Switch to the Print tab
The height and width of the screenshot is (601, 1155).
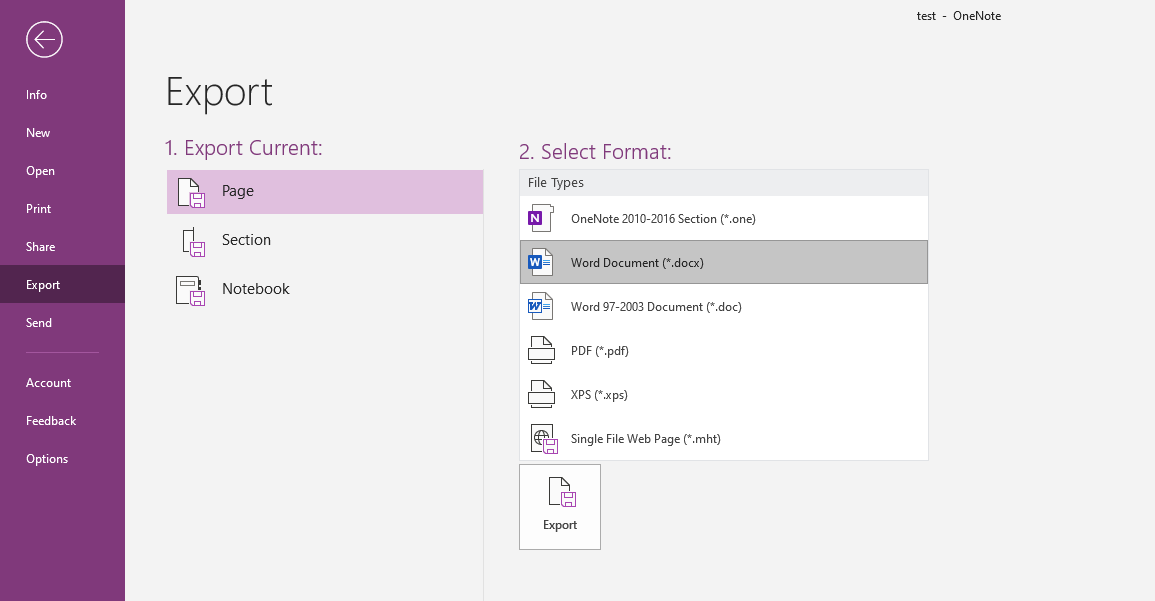click(x=63, y=208)
